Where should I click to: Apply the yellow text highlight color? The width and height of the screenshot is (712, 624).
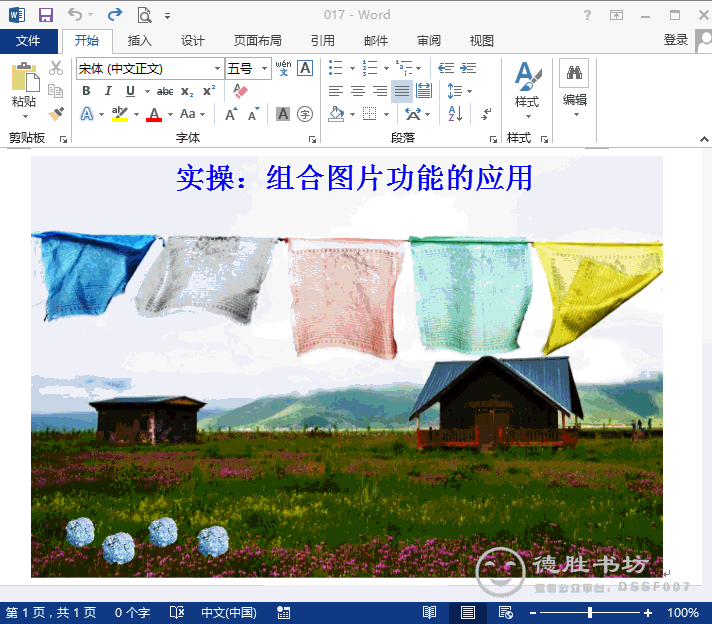[x=120, y=114]
